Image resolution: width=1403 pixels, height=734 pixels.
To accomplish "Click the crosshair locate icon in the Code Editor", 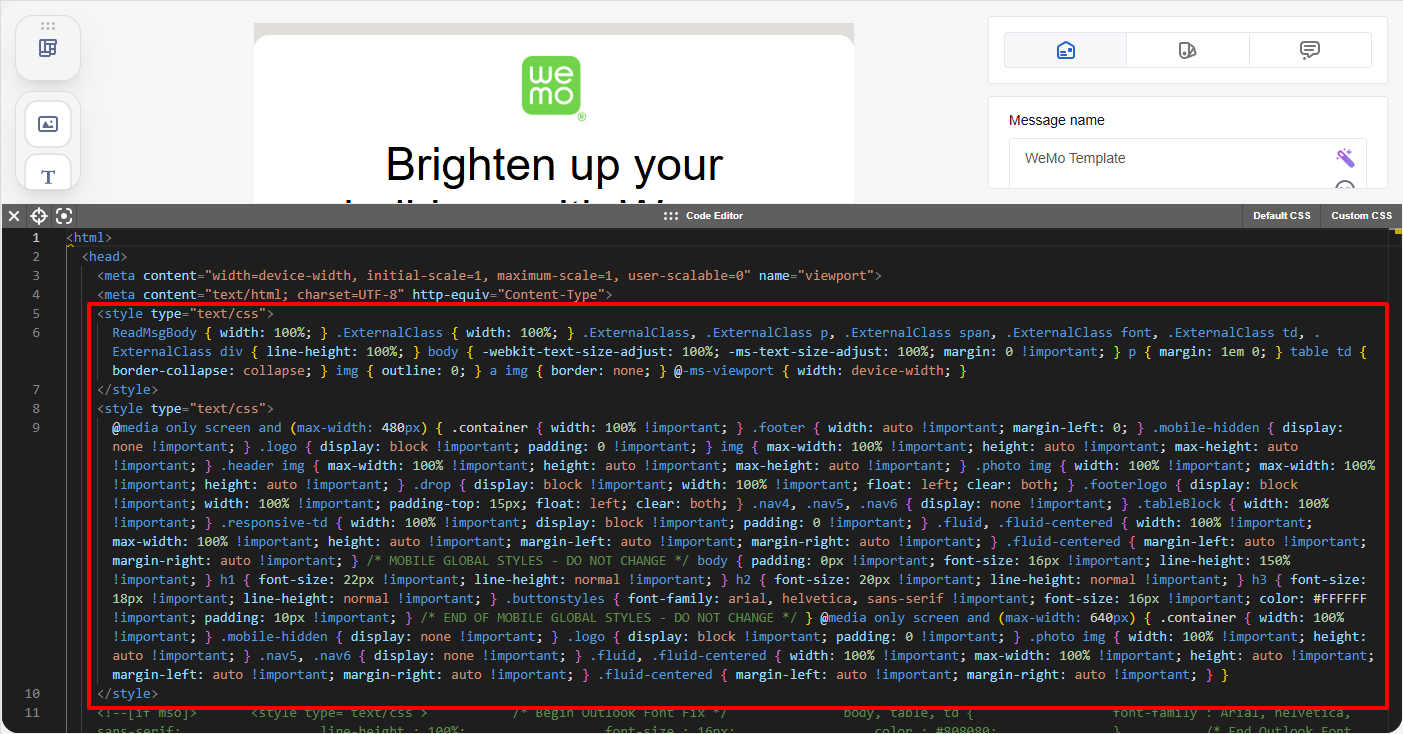I will pyautogui.click(x=38, y=216).
